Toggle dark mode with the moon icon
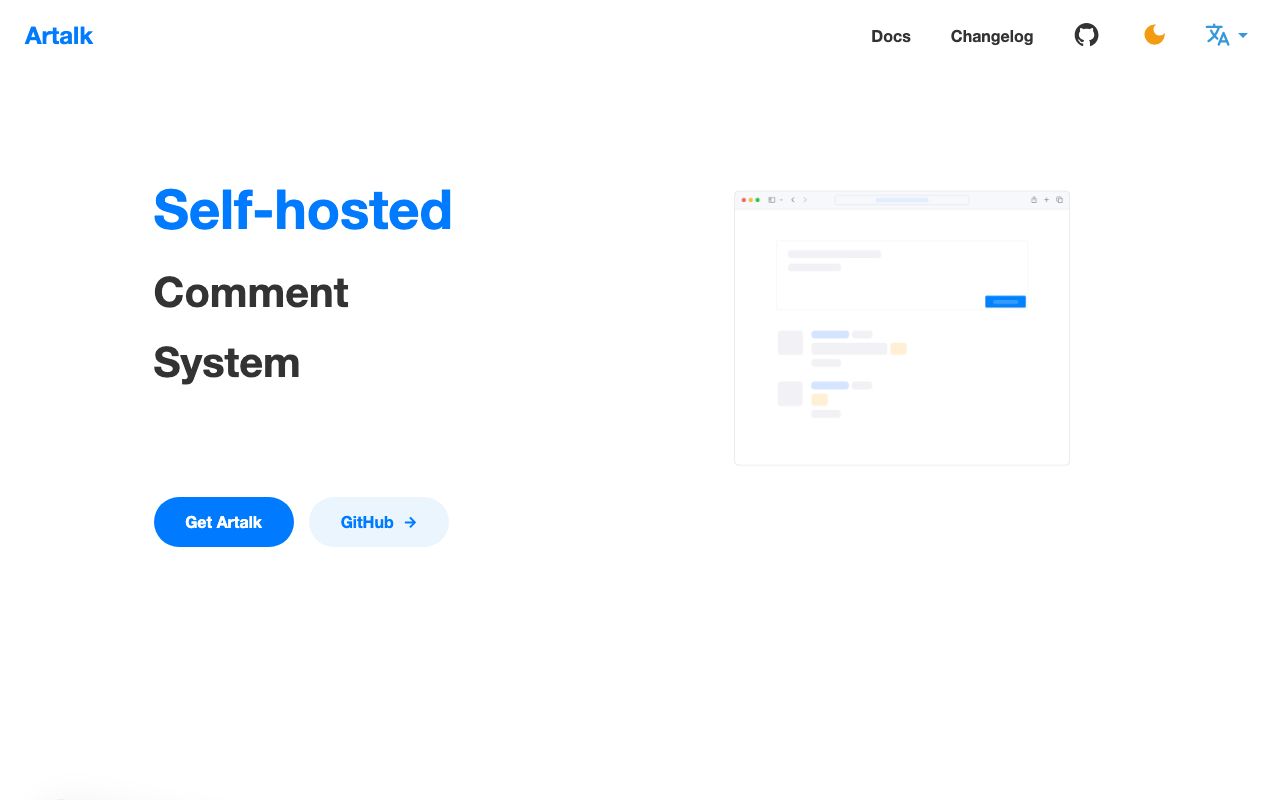This screenshot has height=800, width=1280. 1154,35
